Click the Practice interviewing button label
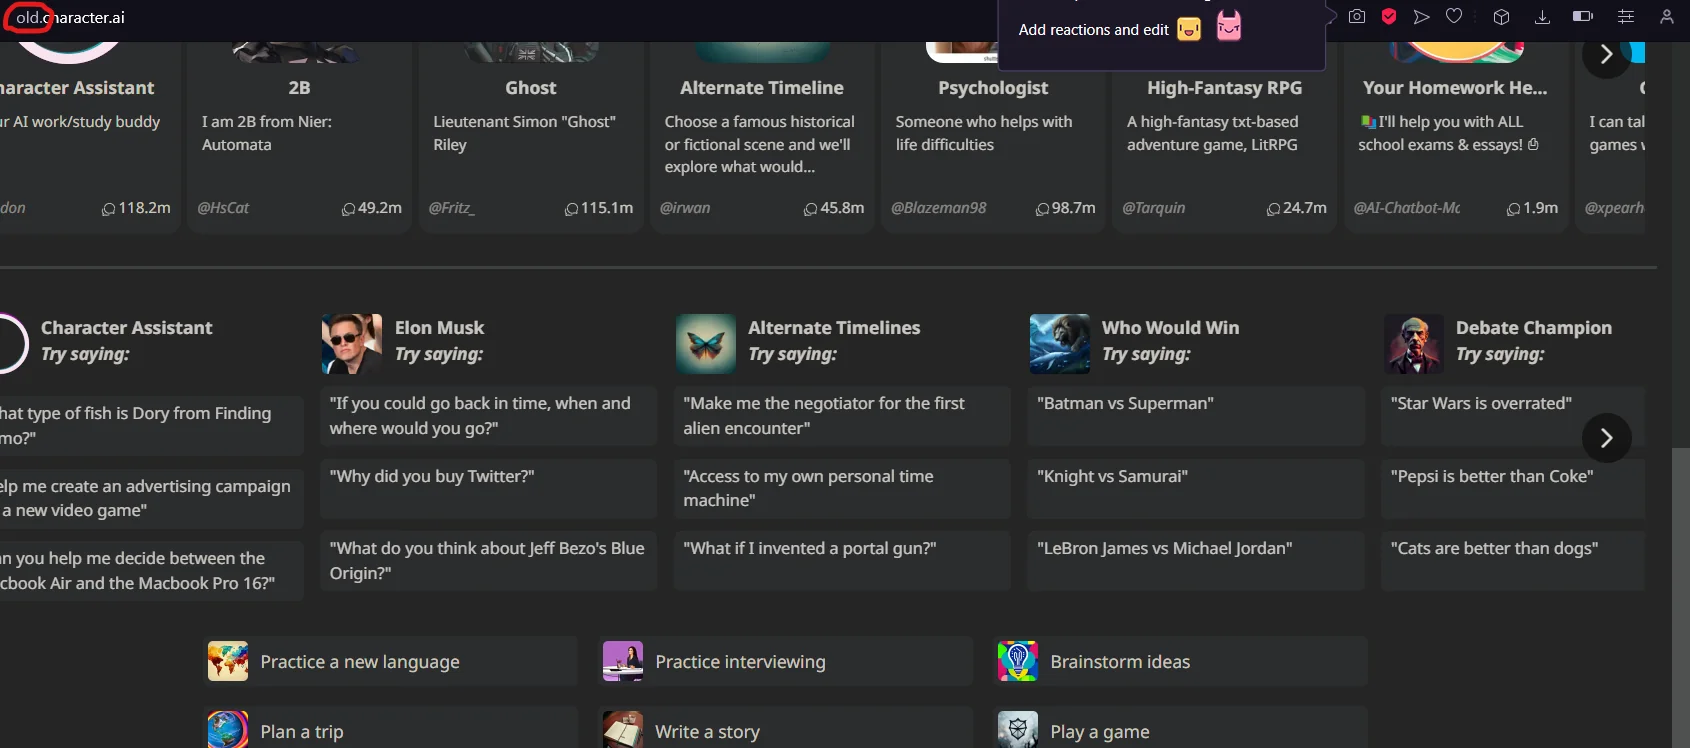Screen dimensions: 1690x748 [x=741, y=662]
